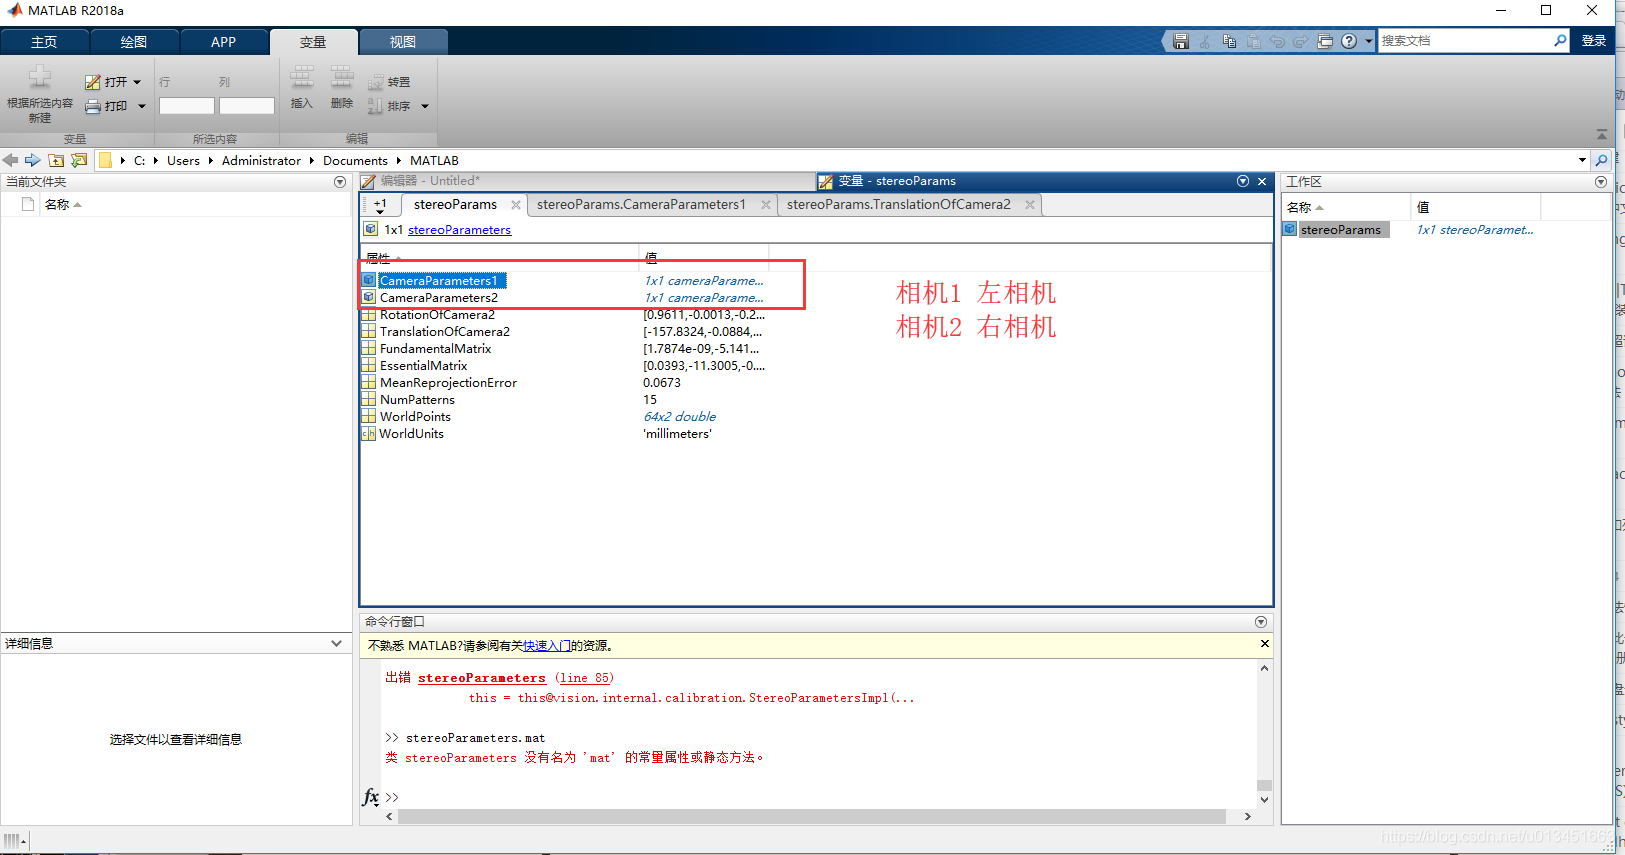Click the 列 (column) input field

pyautogui.click(x=247, y=106)
